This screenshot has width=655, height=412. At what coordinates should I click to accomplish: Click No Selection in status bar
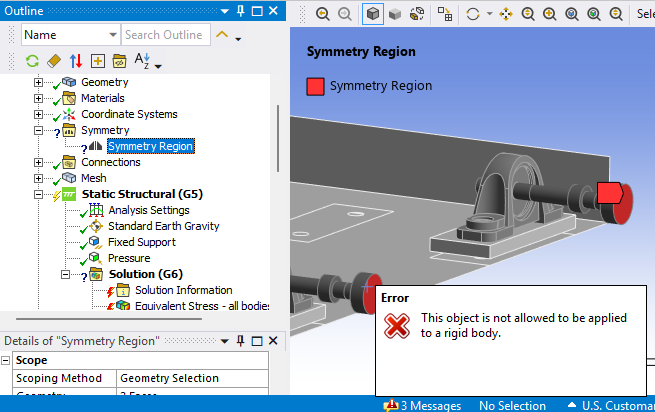[x=512, y=405]
